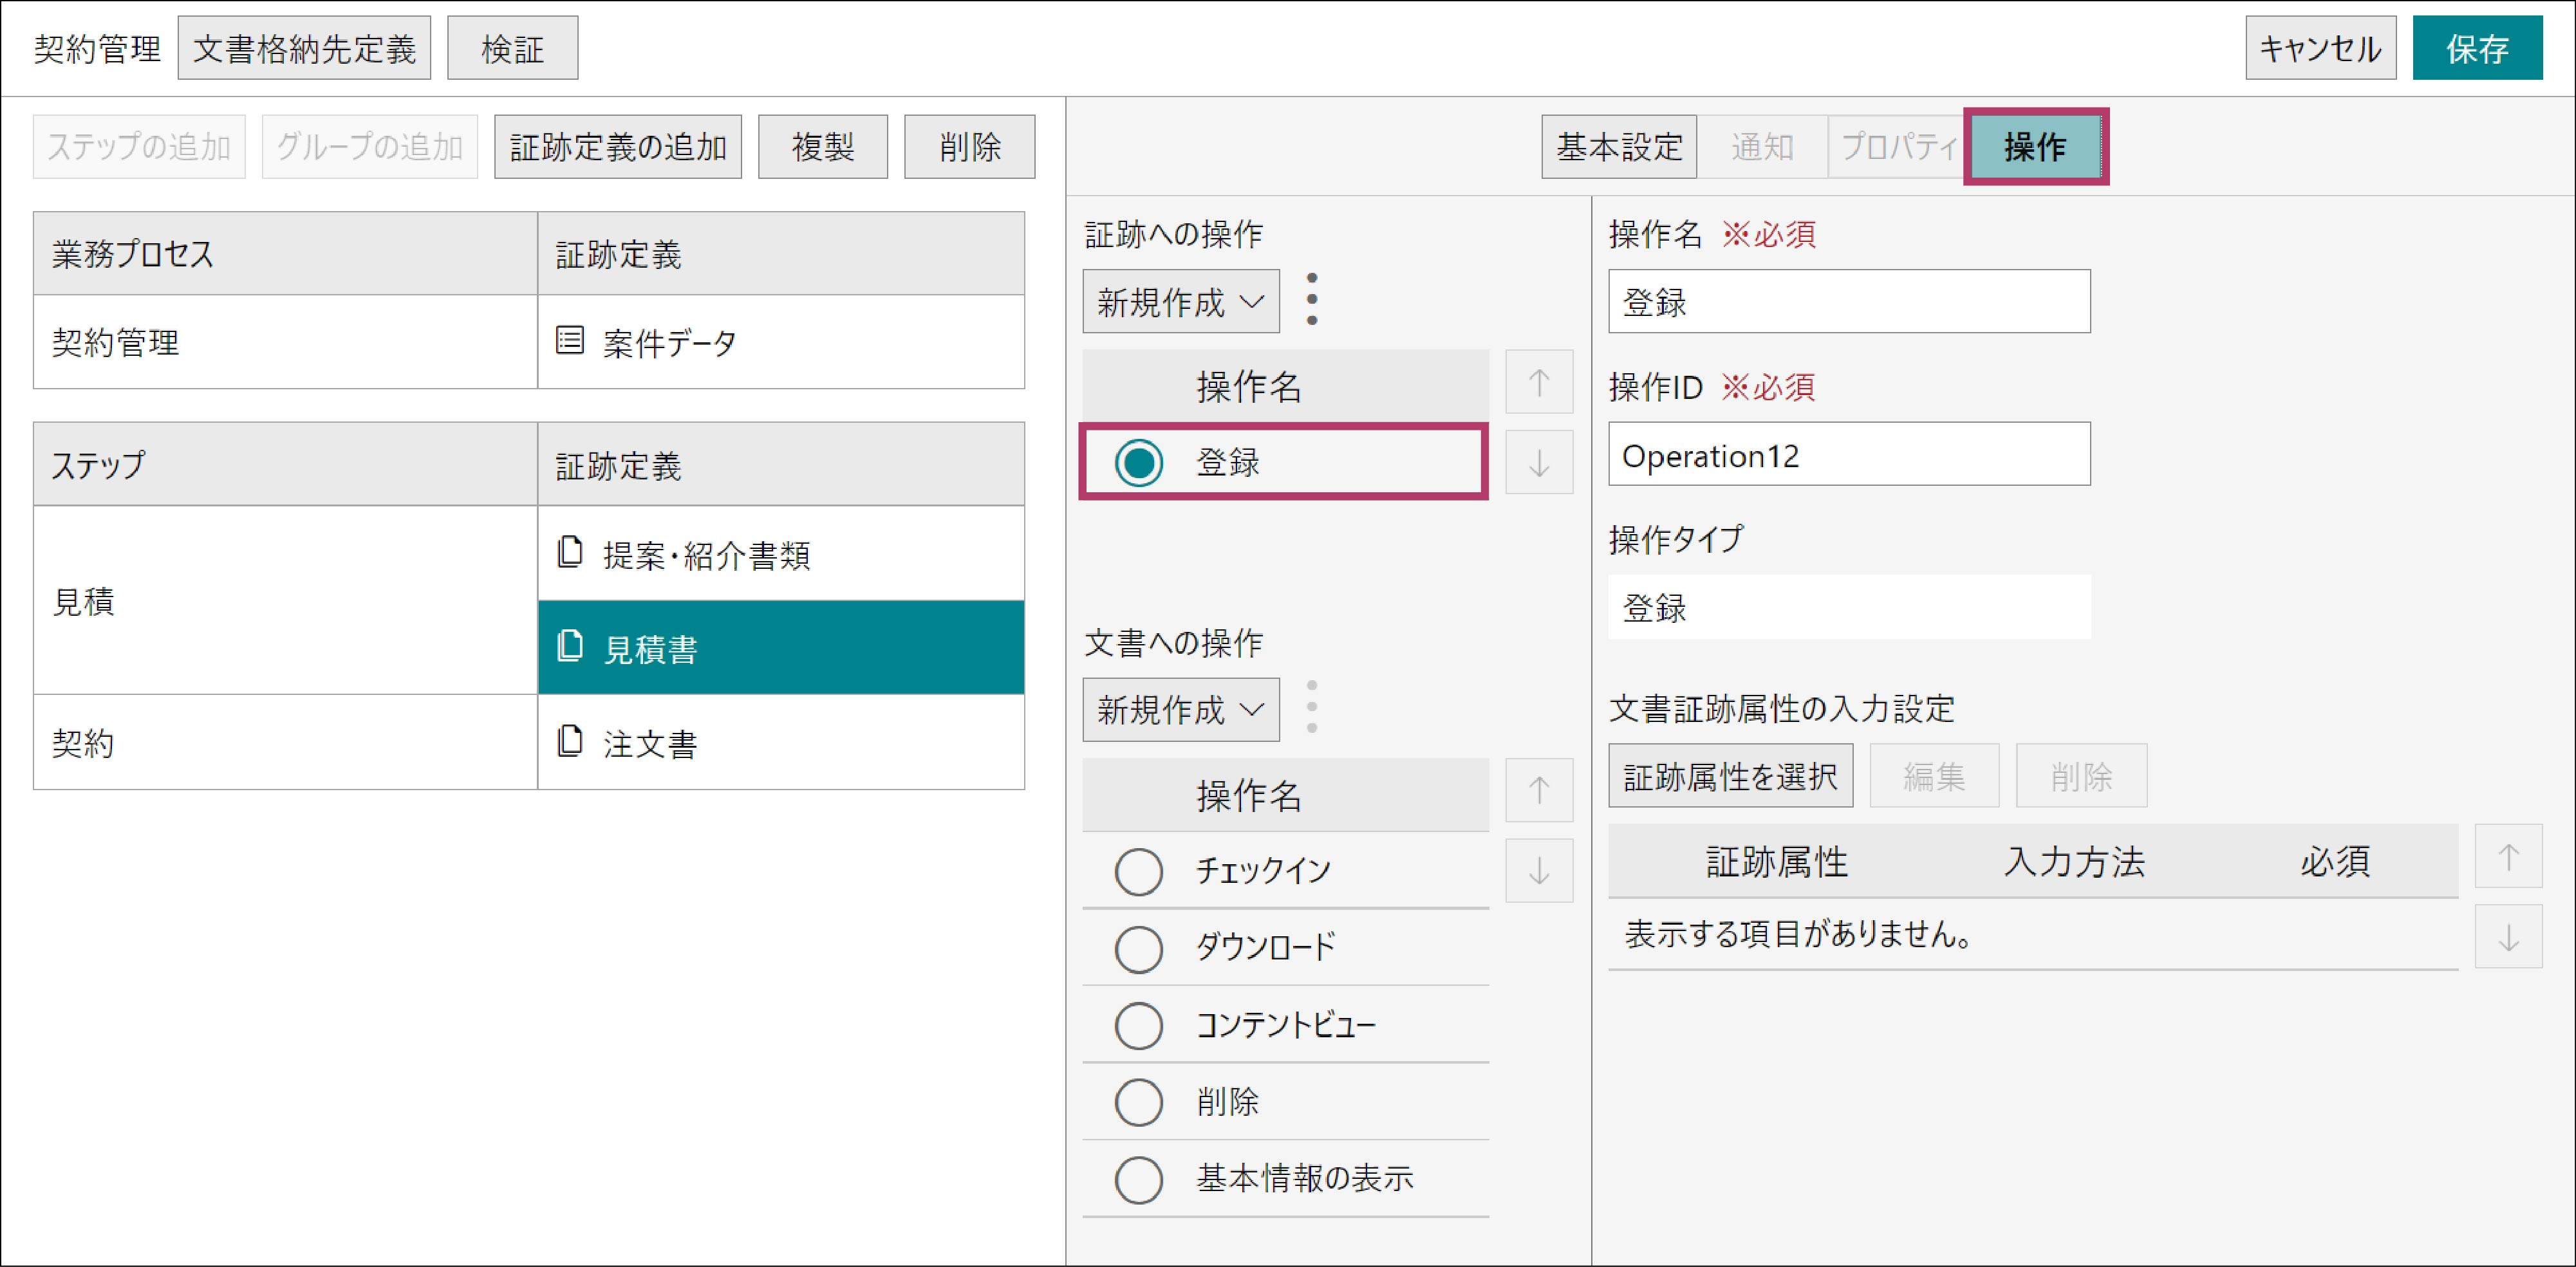Click the 必須 column header

coord(2335,861)
